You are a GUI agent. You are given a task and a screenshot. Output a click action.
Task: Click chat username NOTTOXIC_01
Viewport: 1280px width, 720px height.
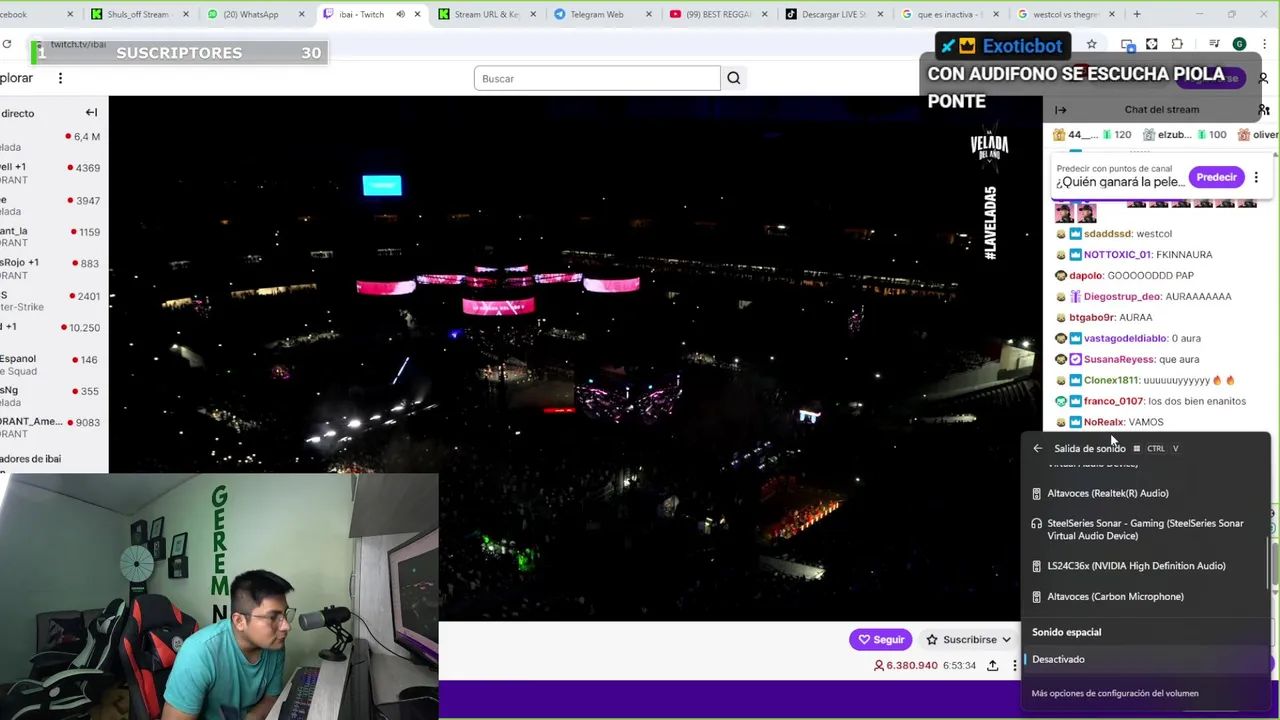[1117, 255]
